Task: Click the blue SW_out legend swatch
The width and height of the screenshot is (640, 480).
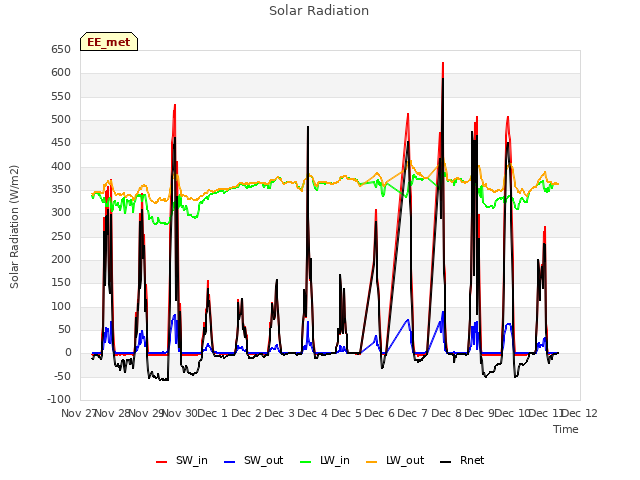Action: (x=230, y=462)
